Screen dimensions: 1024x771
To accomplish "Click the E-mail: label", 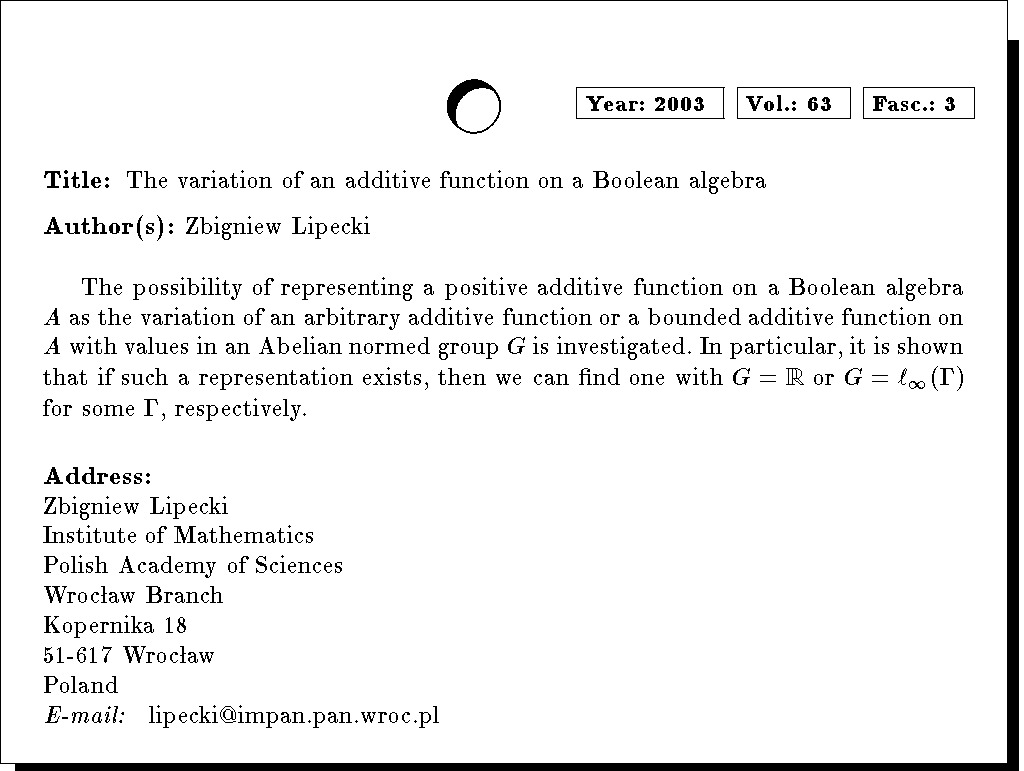I will pyautogui.click(x=85, y=716).
